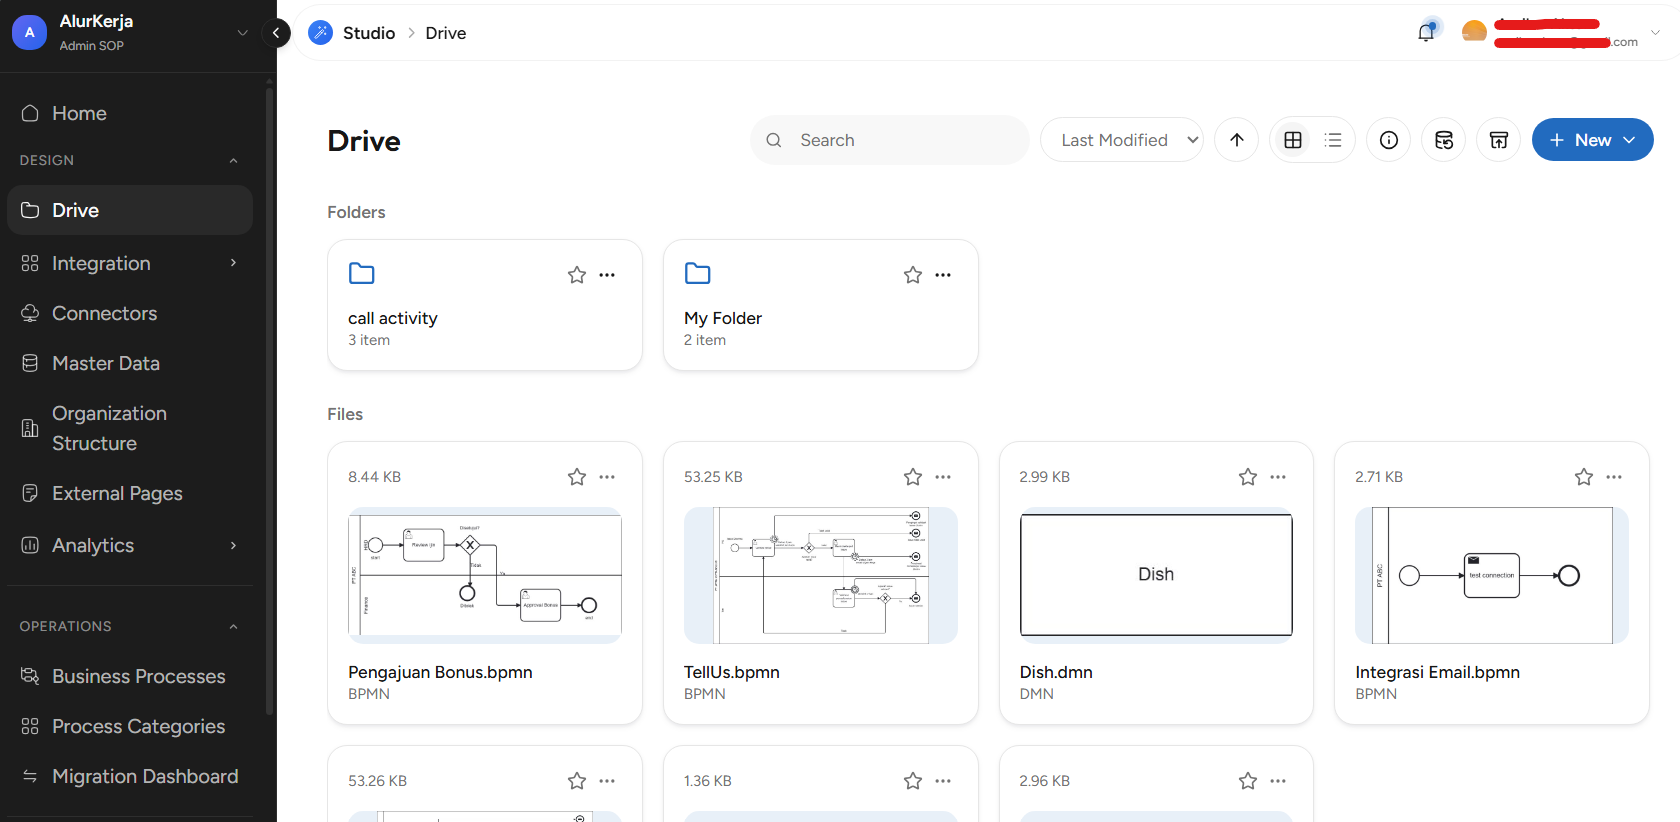Collapse the OPERATIONS section
The width and height of the screenshot is (1680, 822).
point(233,626)
